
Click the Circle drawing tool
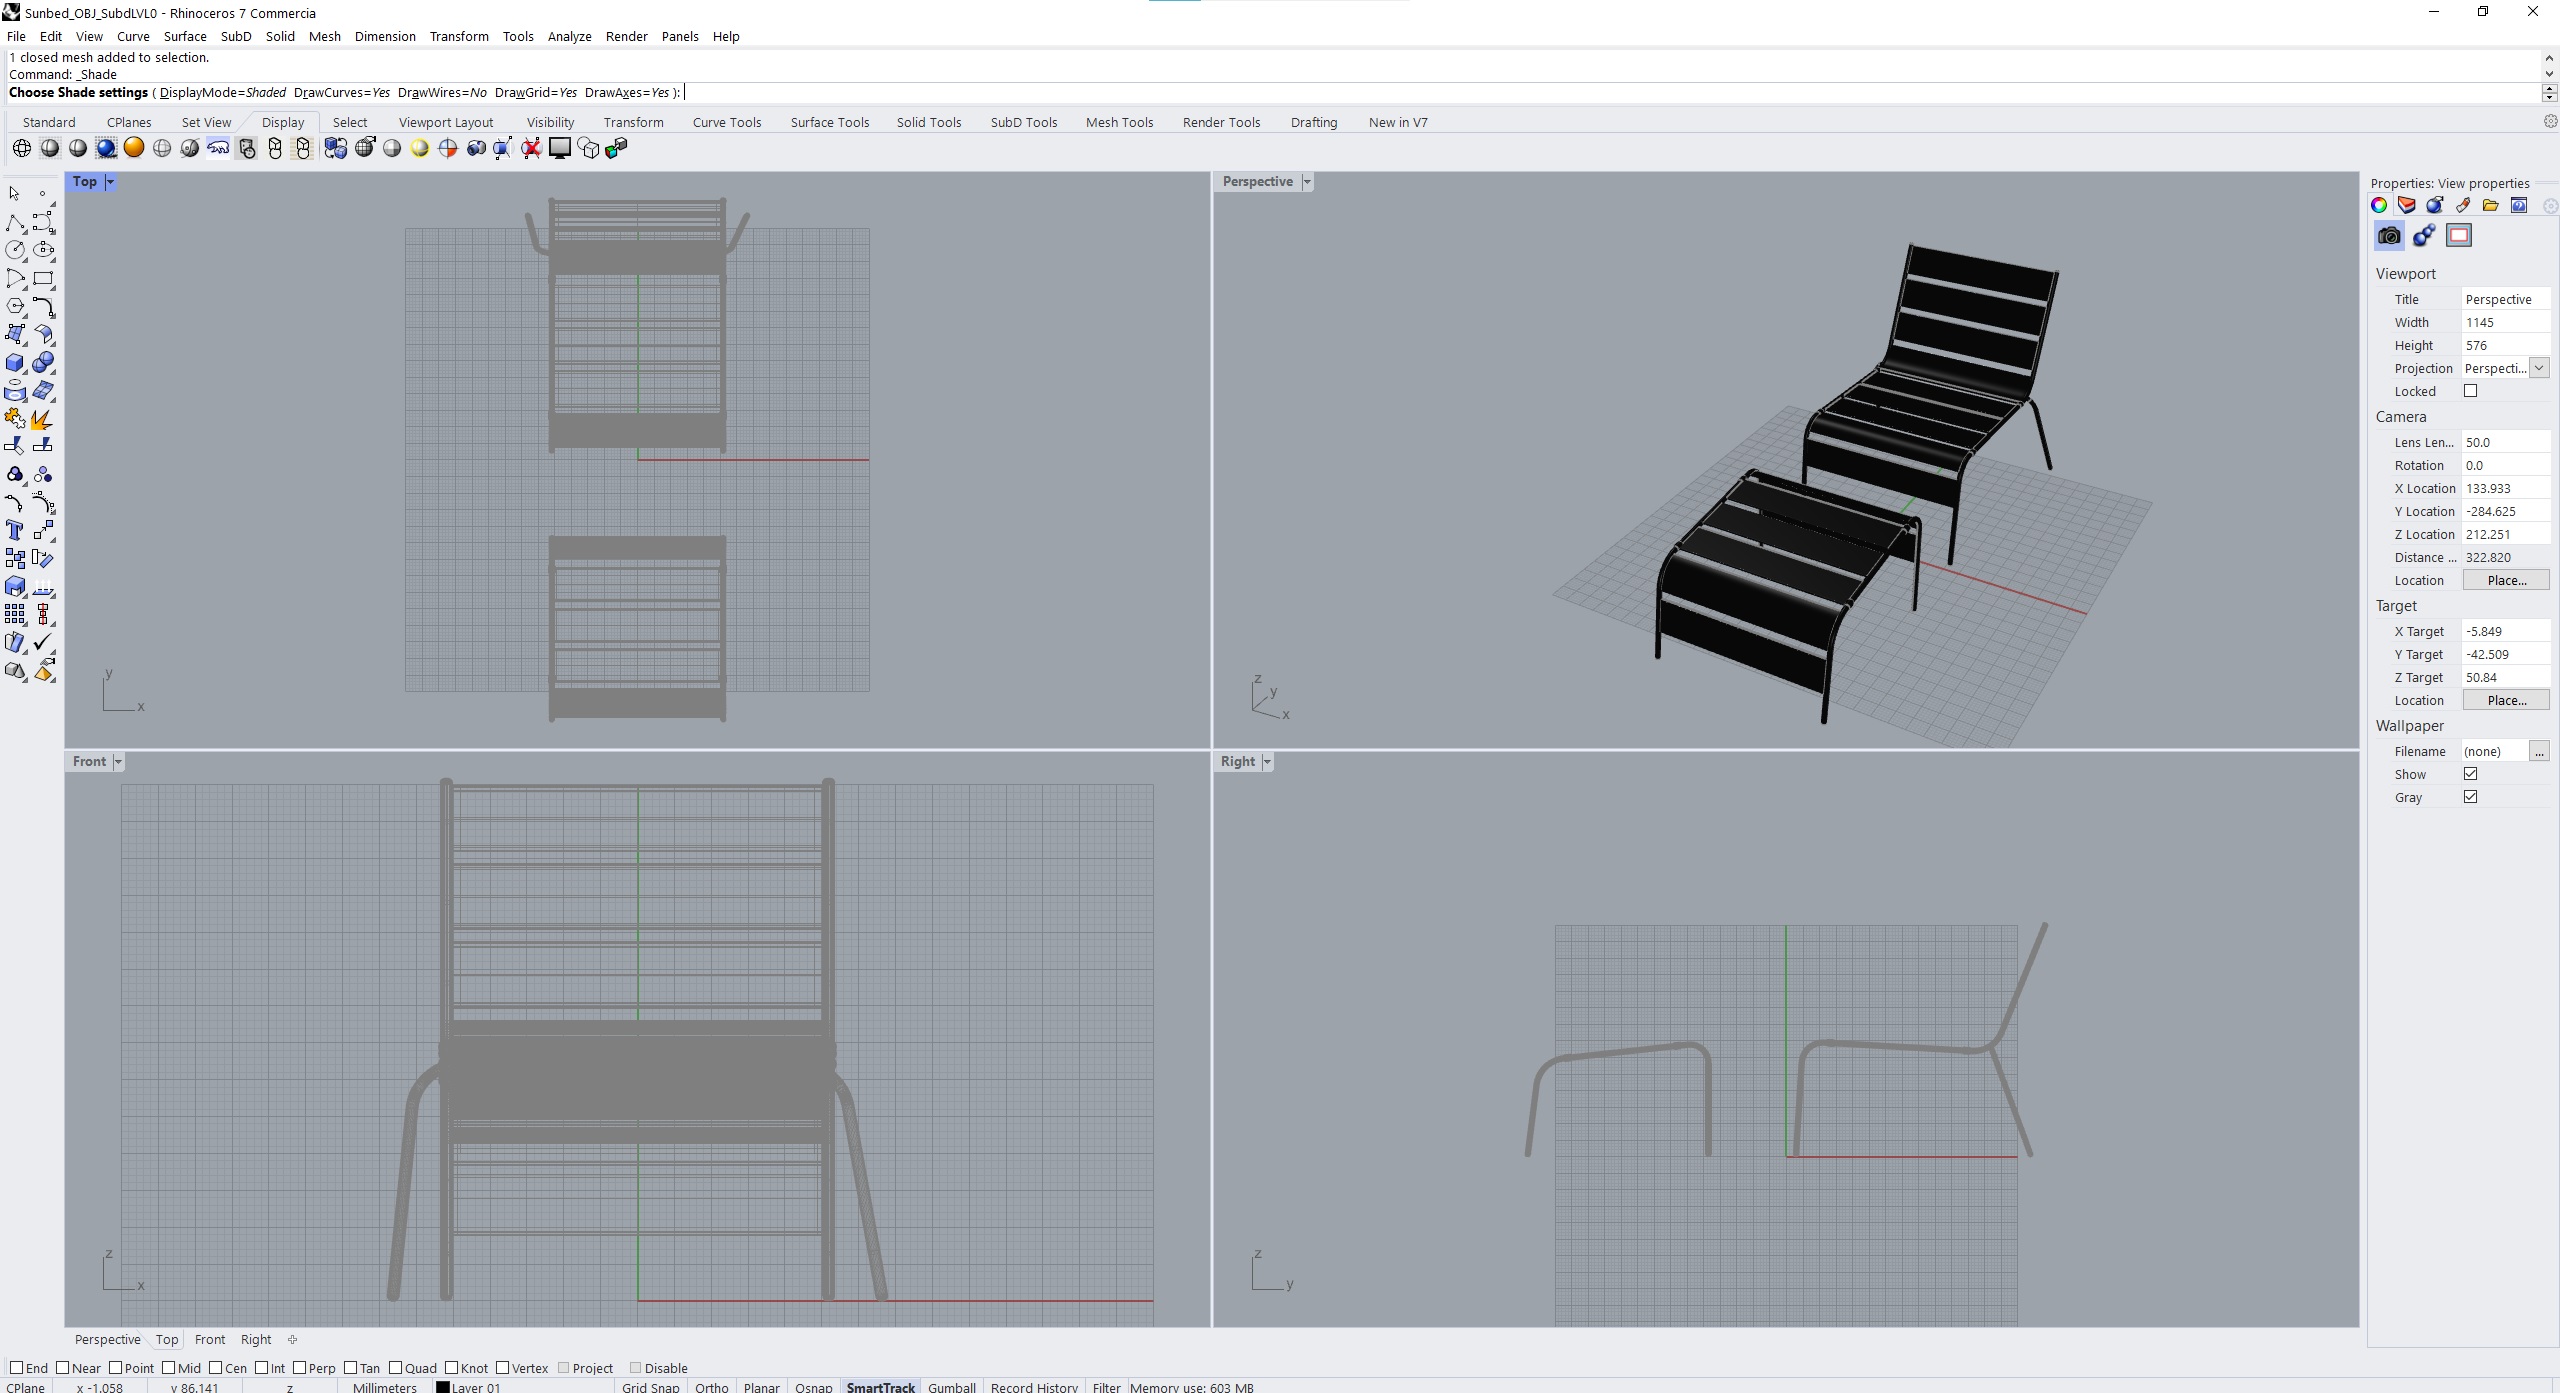tap(15, 250)
